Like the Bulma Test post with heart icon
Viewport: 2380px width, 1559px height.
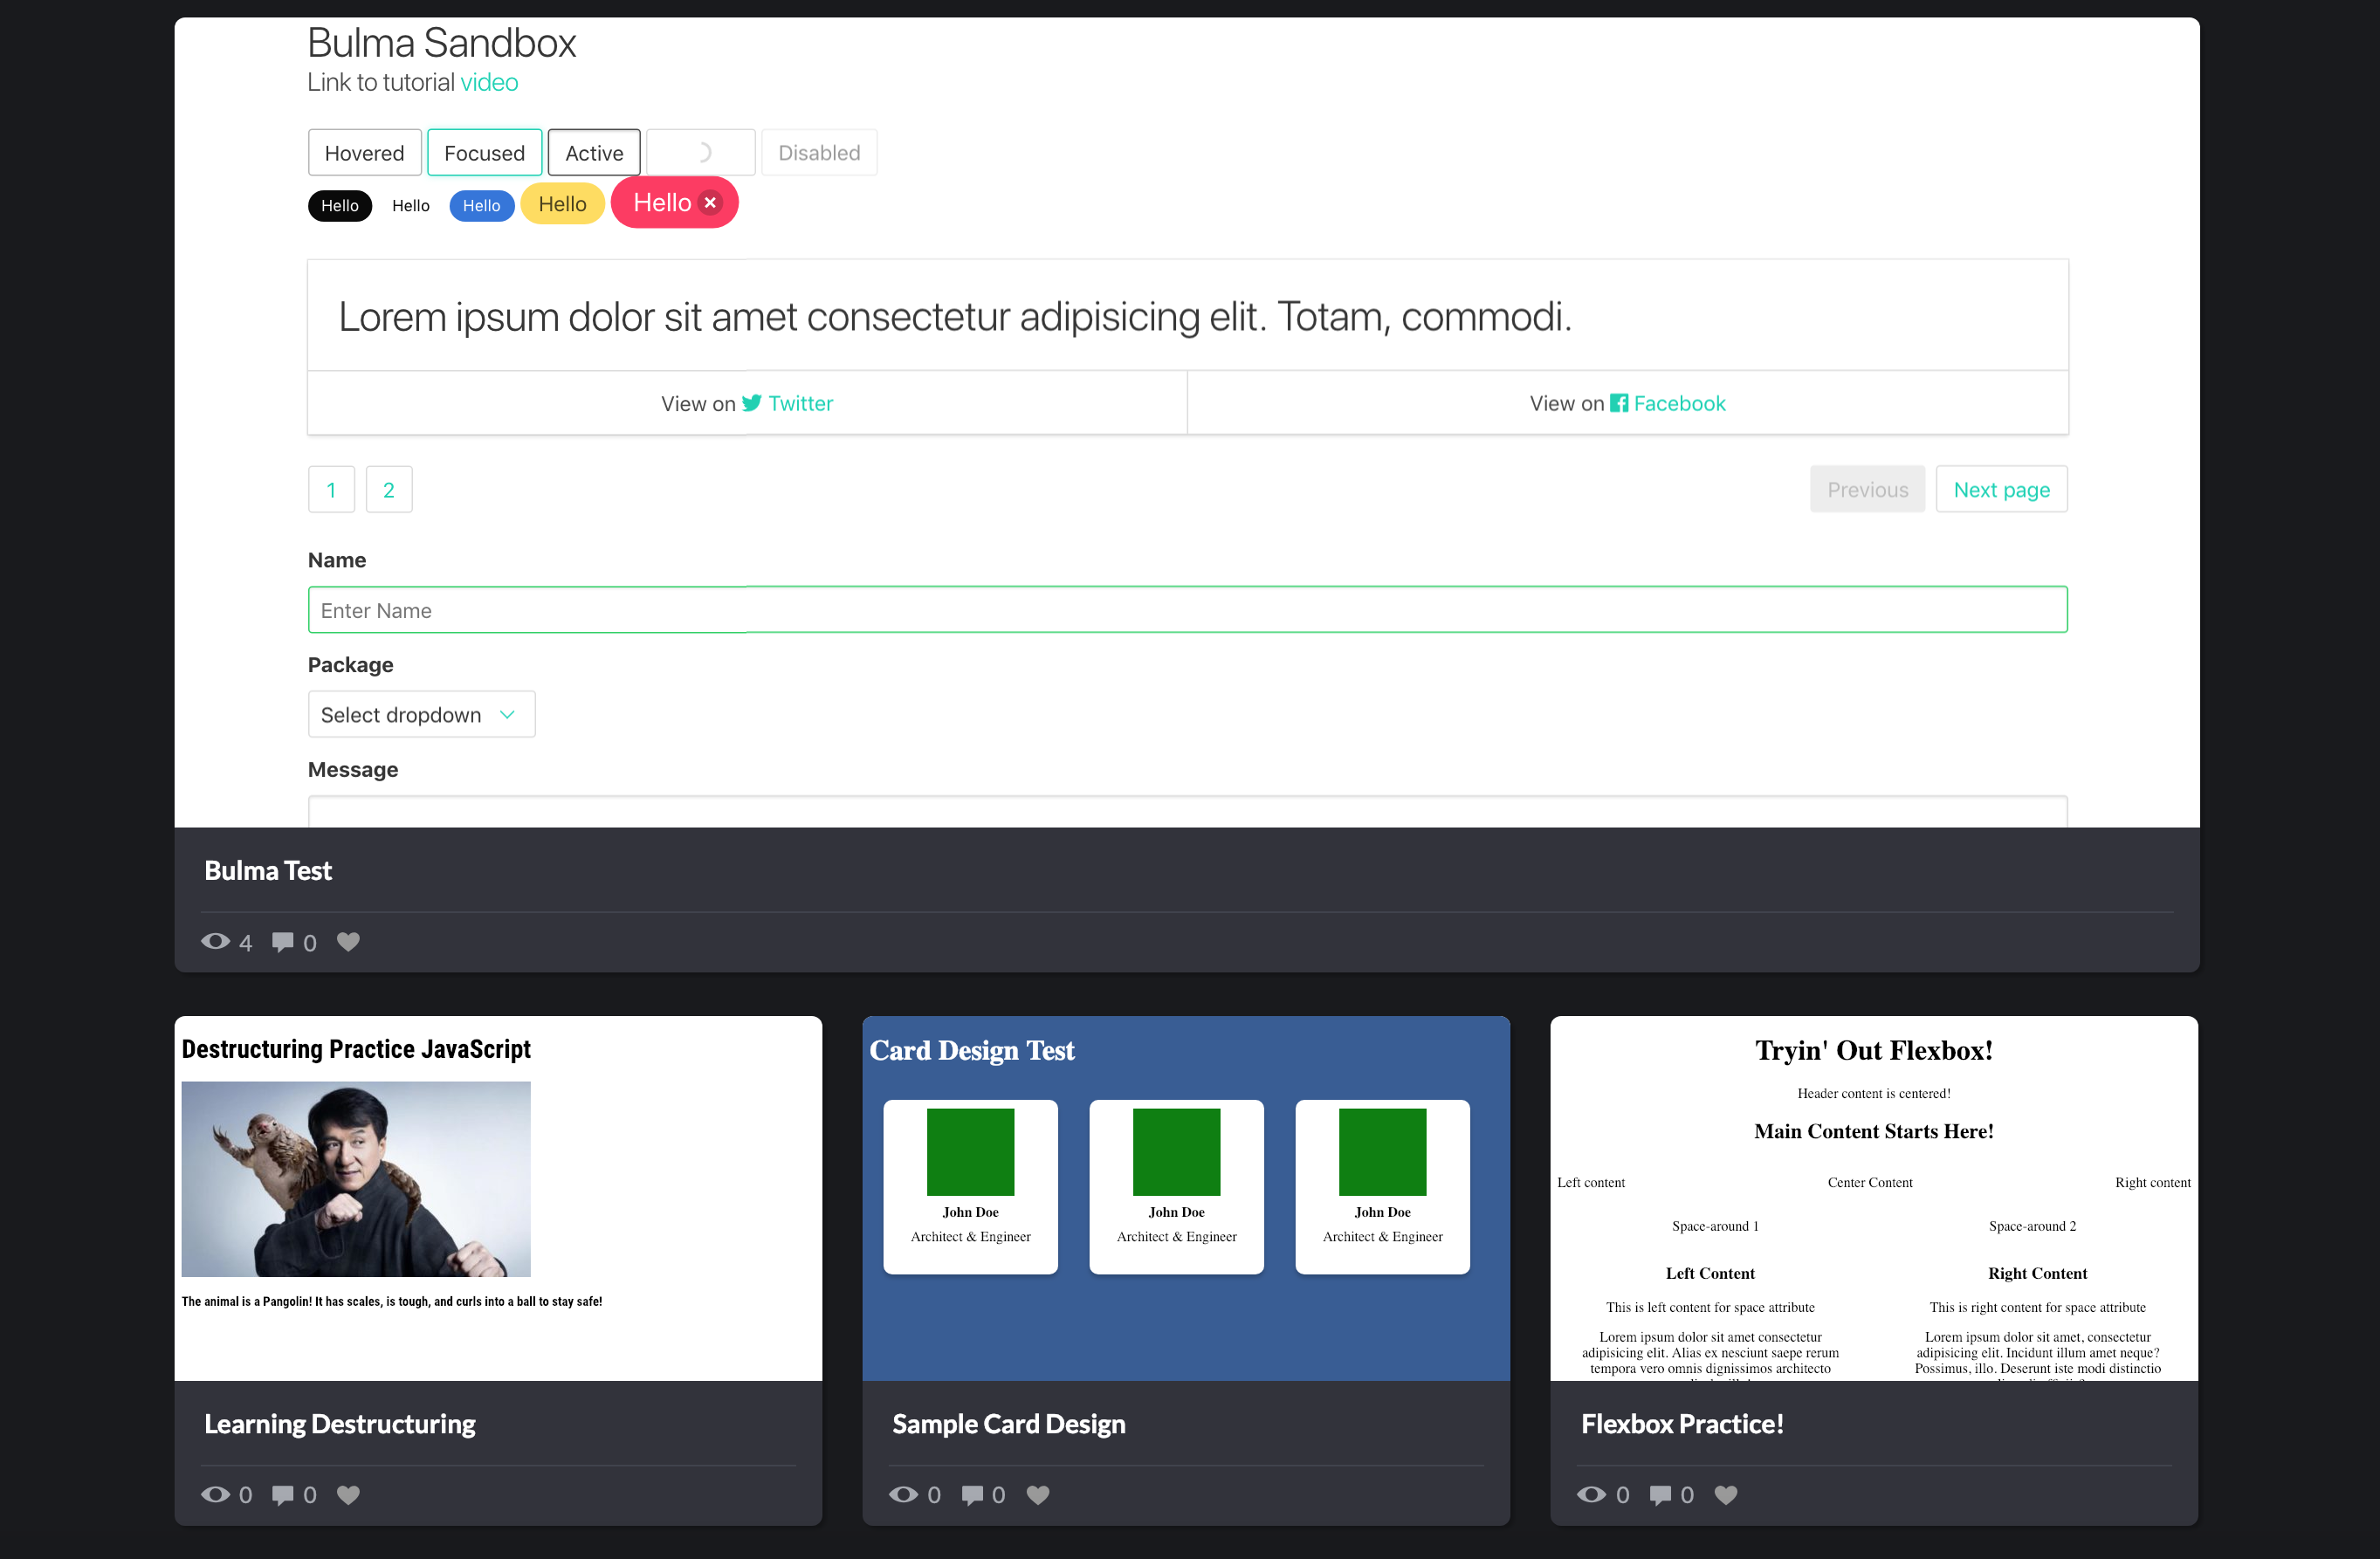[347, 941]
